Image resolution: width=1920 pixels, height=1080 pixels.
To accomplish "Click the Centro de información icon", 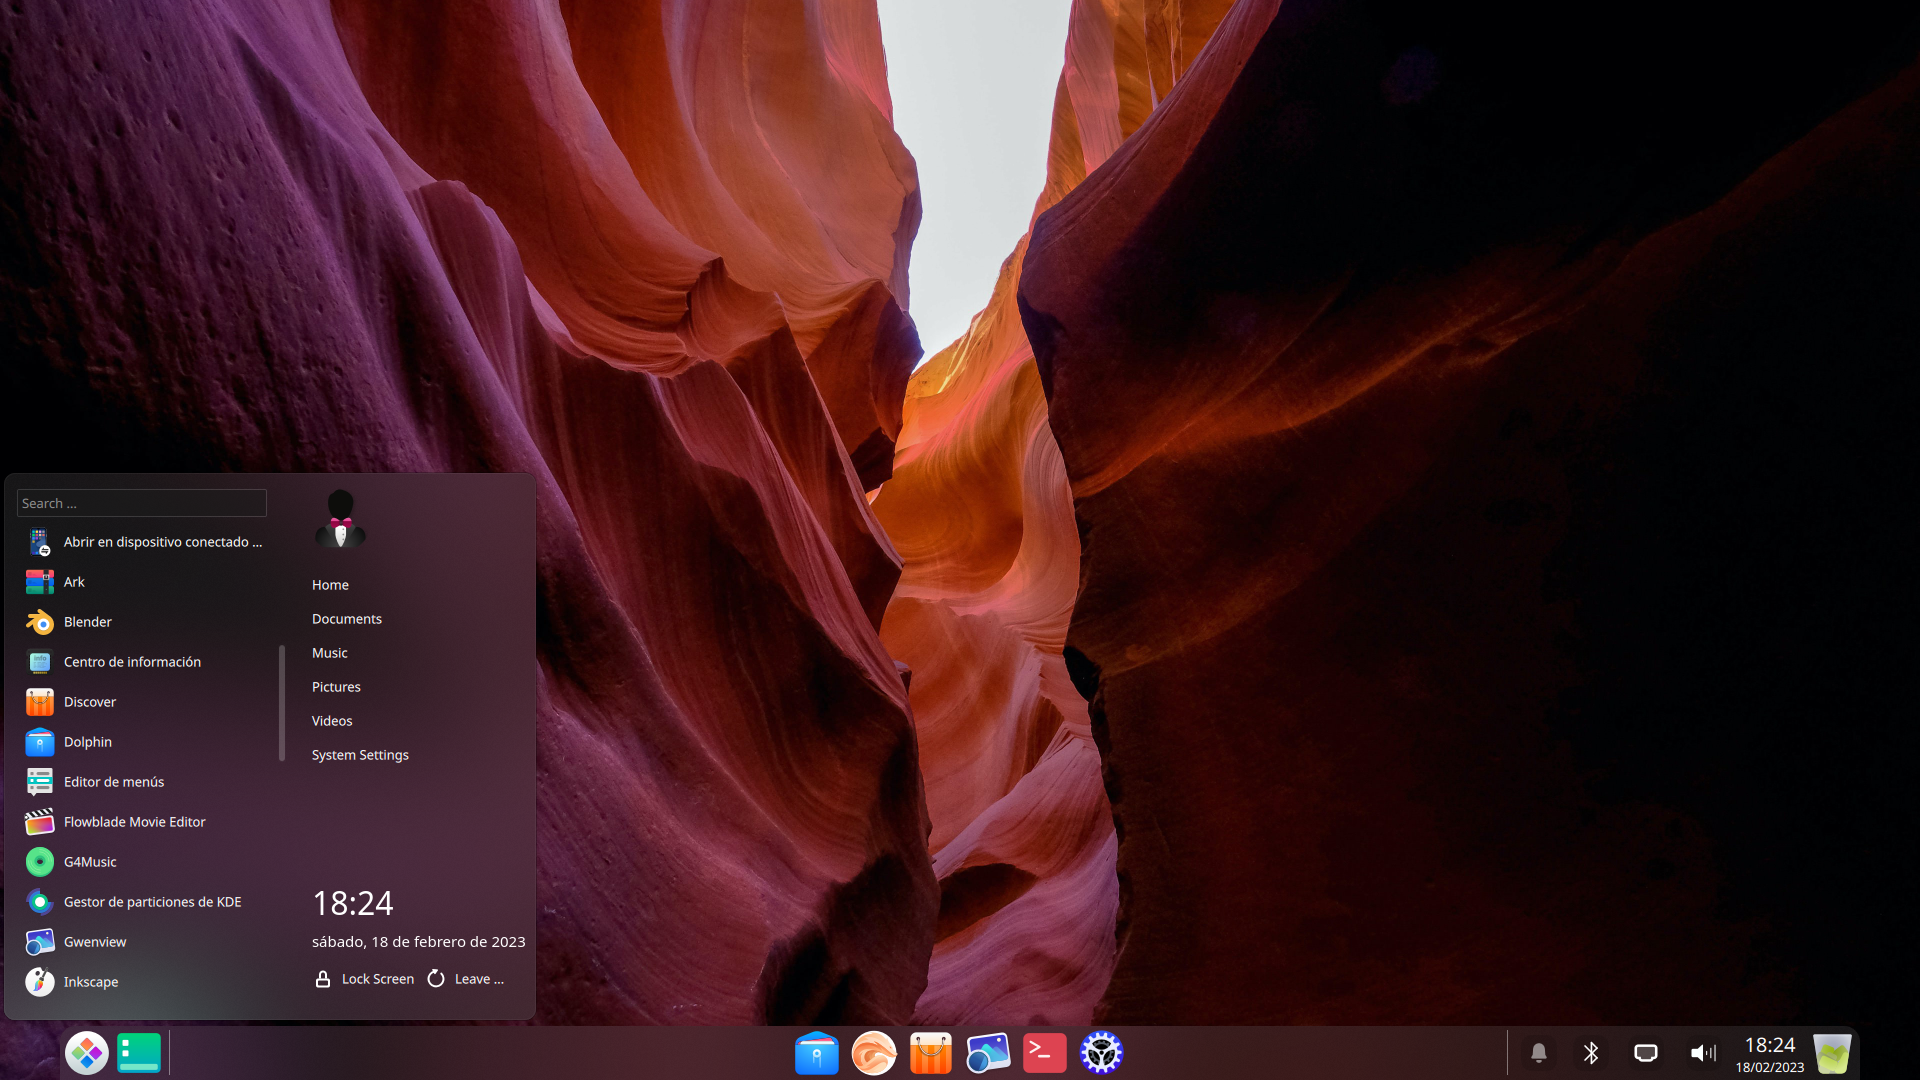I will 40,662.
